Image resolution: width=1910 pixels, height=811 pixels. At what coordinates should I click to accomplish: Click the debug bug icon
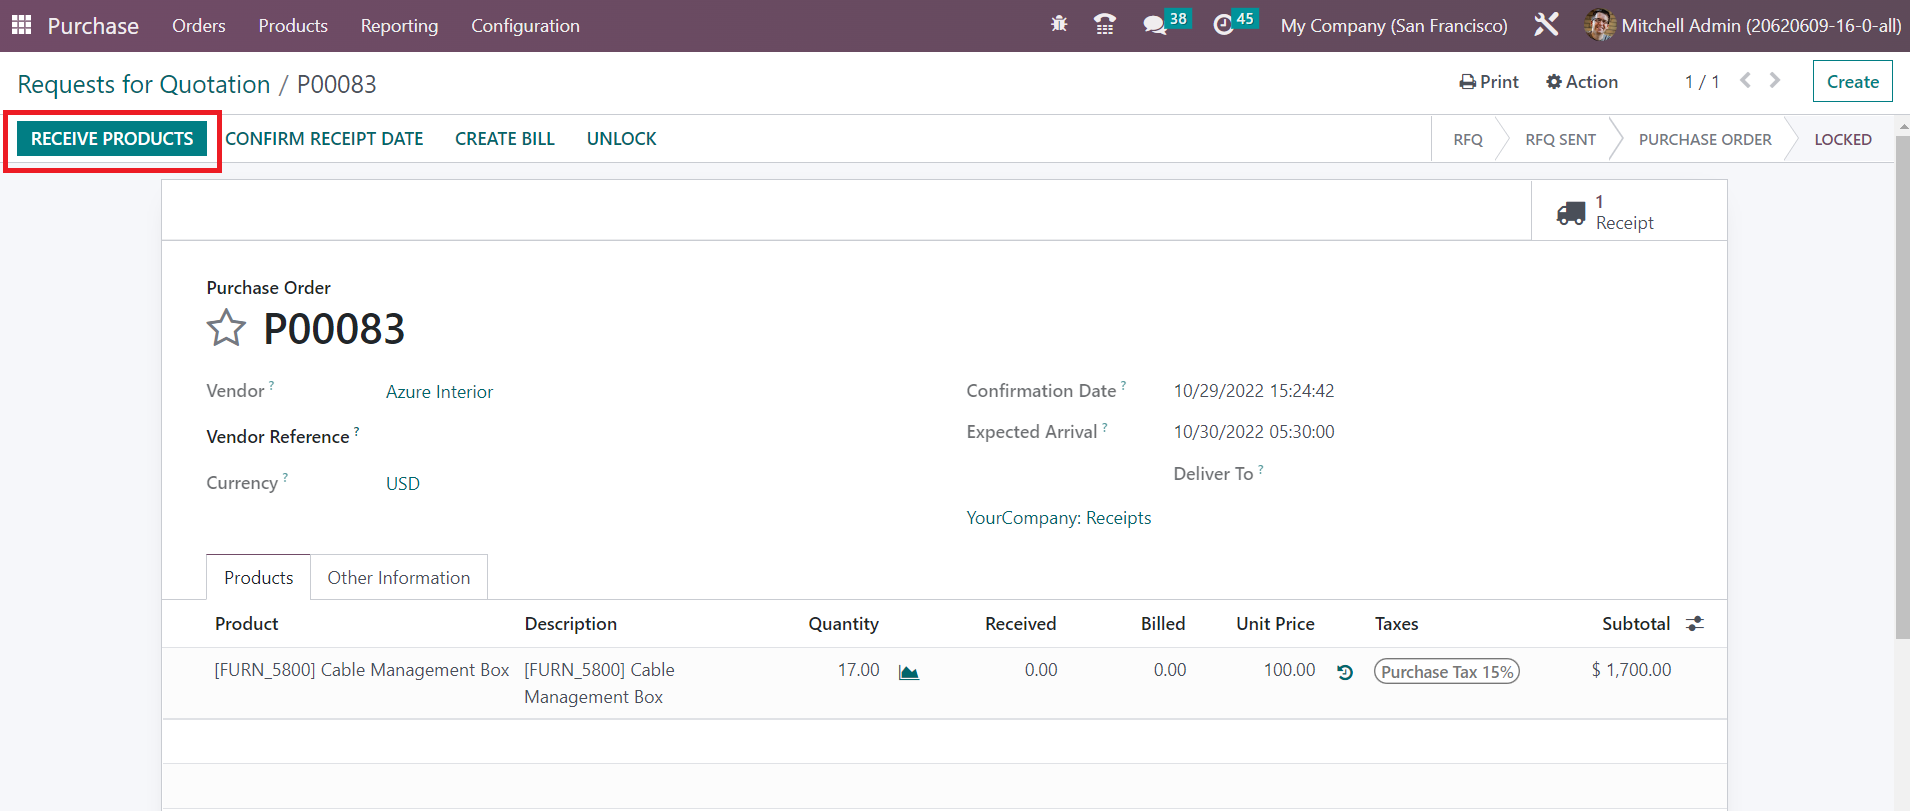pos(1059,24)
